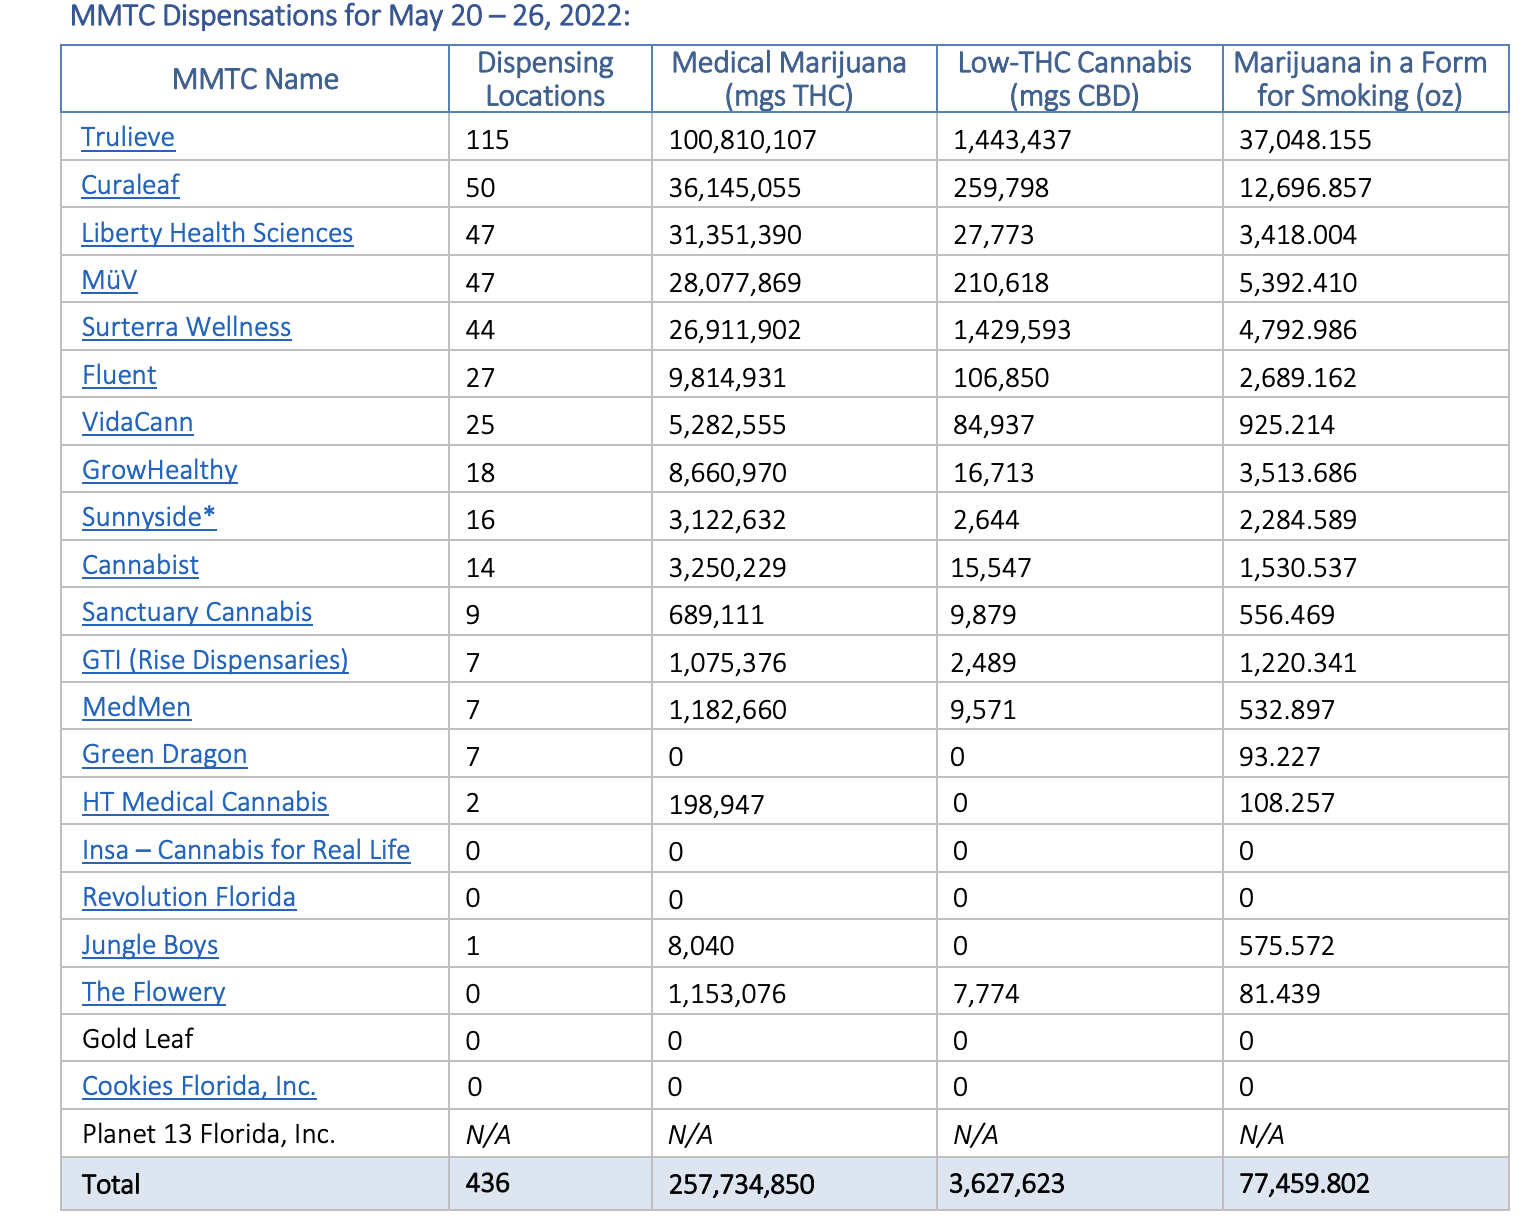
Task: Select GrowHealthy's 3,513.686 smoking value
Action: tap(1298, 473)
